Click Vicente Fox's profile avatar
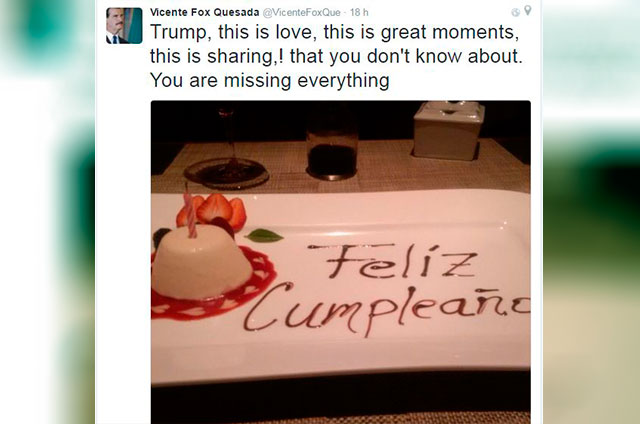This screenshot has width=640, height=424. tap(124, 25)
